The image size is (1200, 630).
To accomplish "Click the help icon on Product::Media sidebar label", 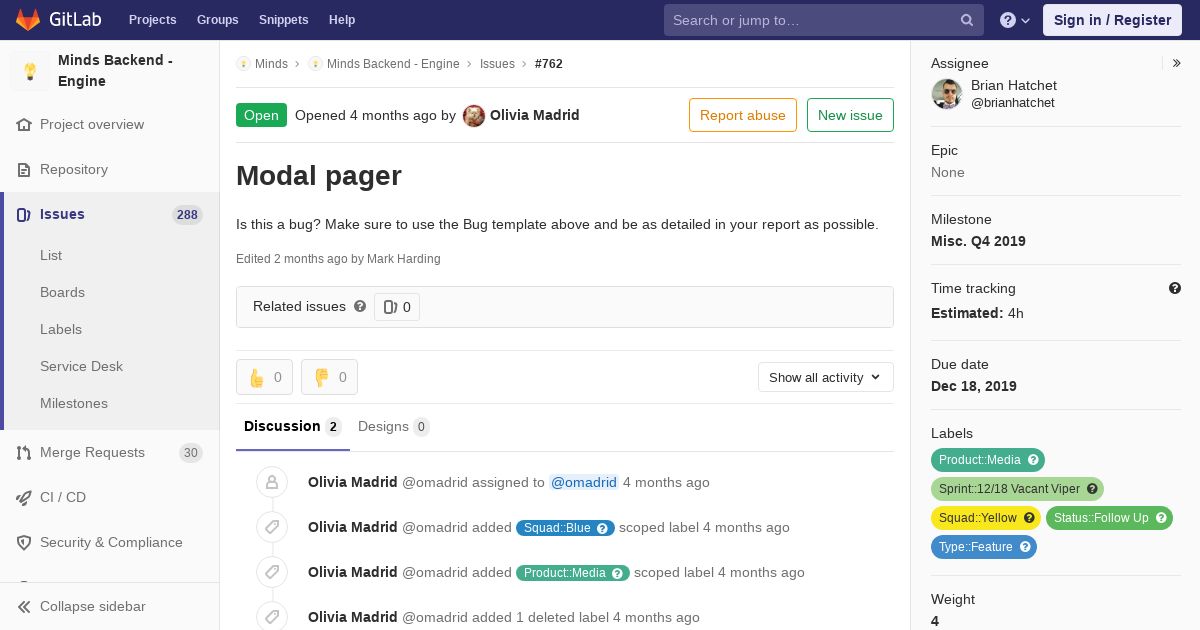I will 1034,460.
